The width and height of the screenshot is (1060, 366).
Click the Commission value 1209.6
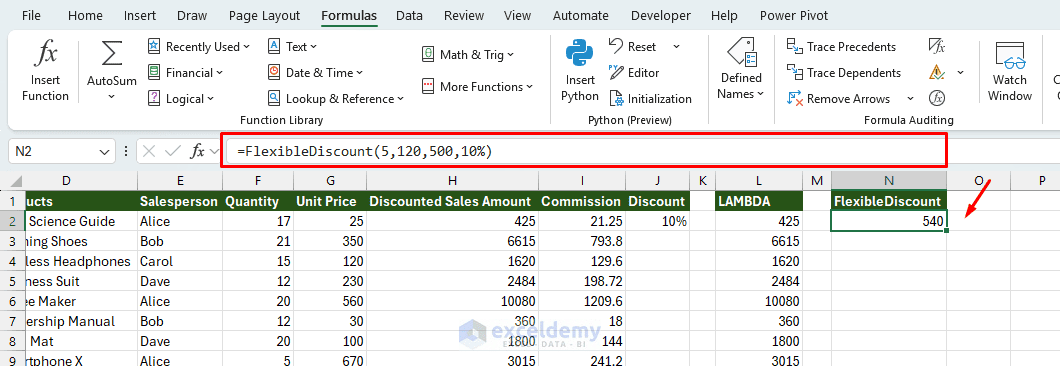(582, 301)
